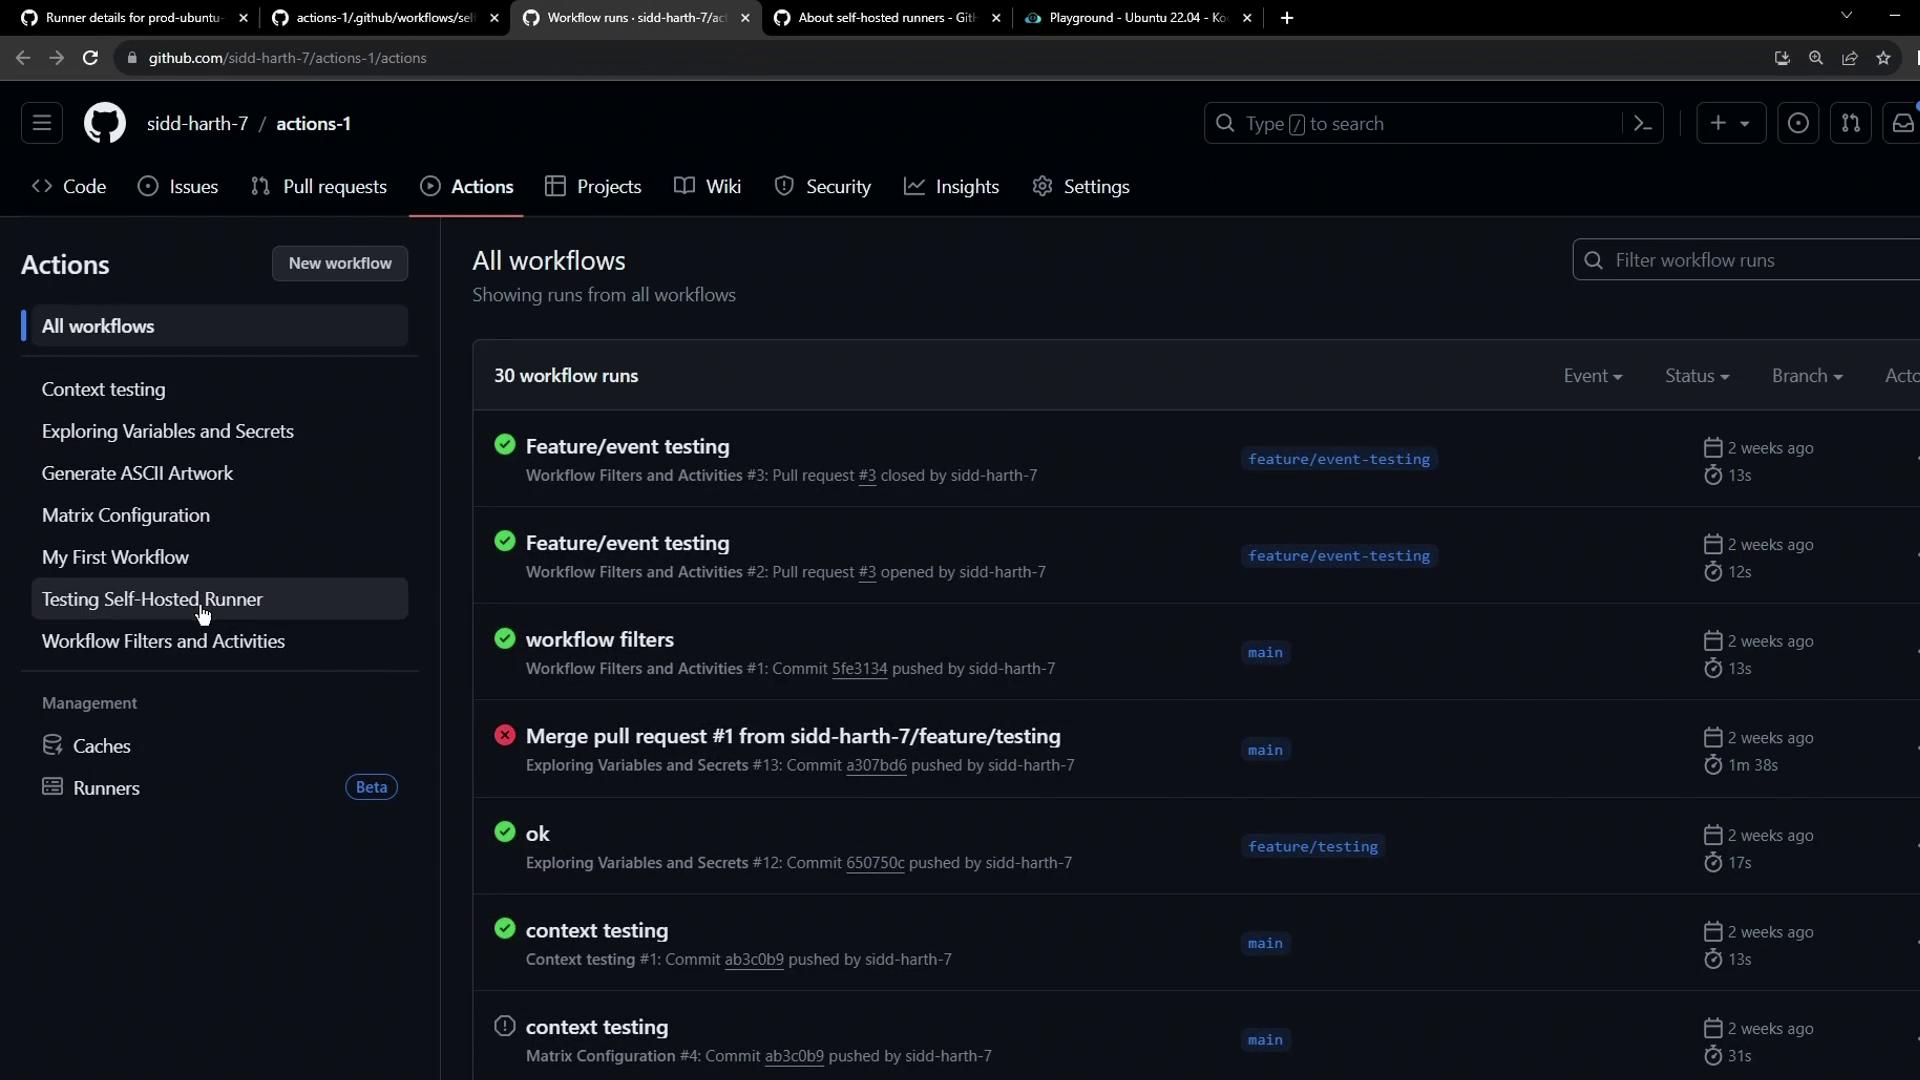Select Testing Self-Hosted Runner workflow
Viewport: 1920px width, 1080px height.
152,599
